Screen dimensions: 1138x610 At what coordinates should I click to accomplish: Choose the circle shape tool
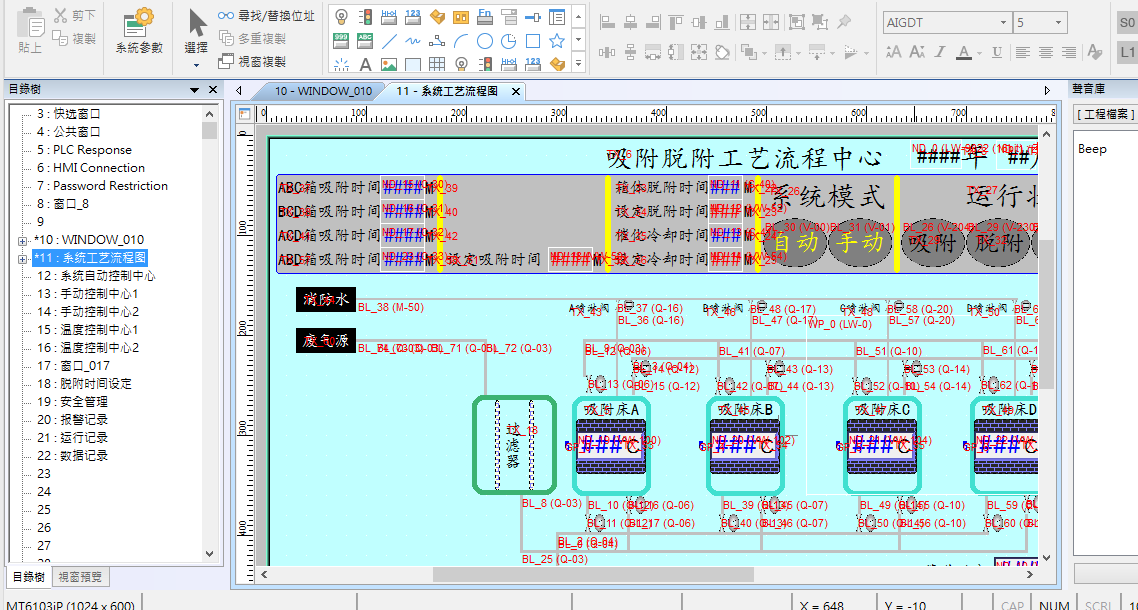[x=484, y=41]
